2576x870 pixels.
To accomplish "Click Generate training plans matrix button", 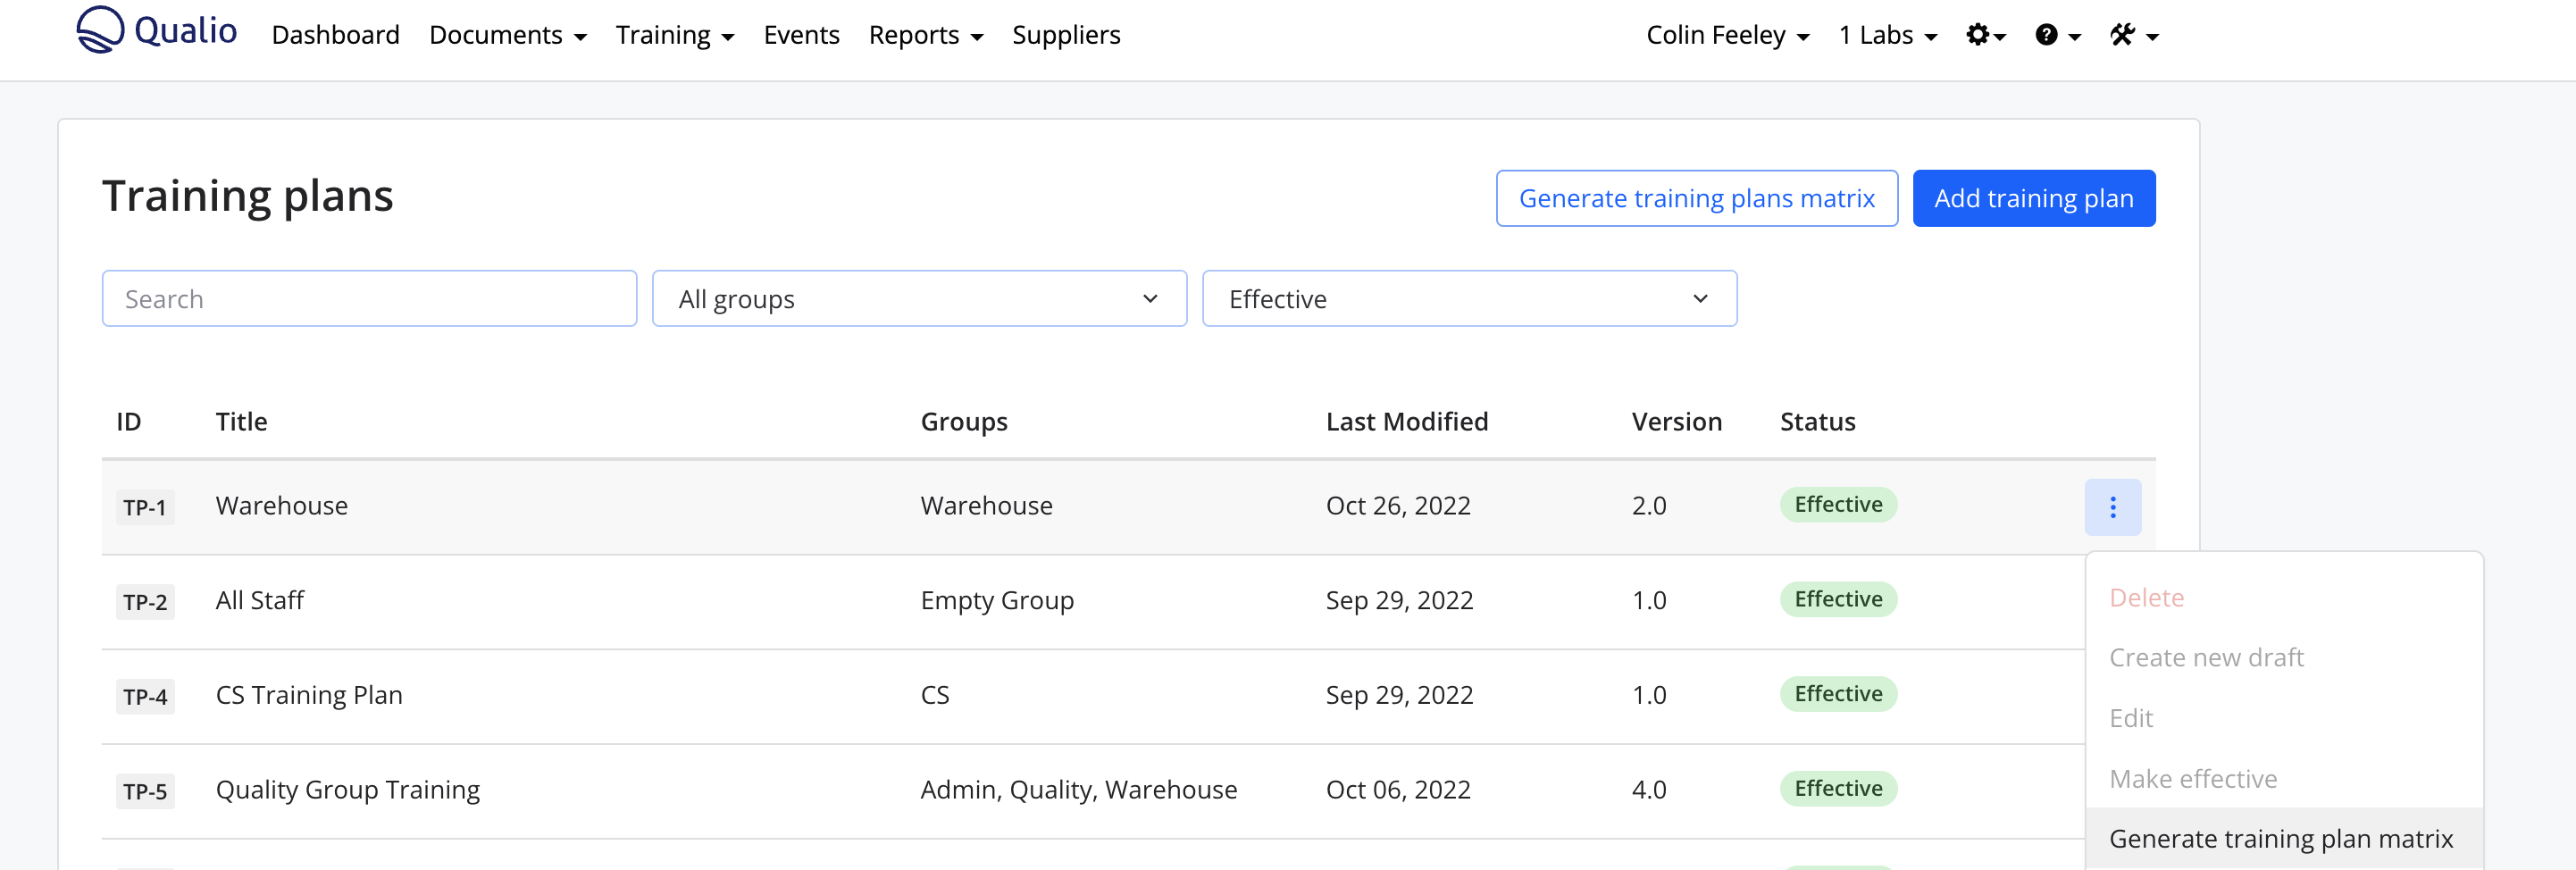I will point(1696,198).
